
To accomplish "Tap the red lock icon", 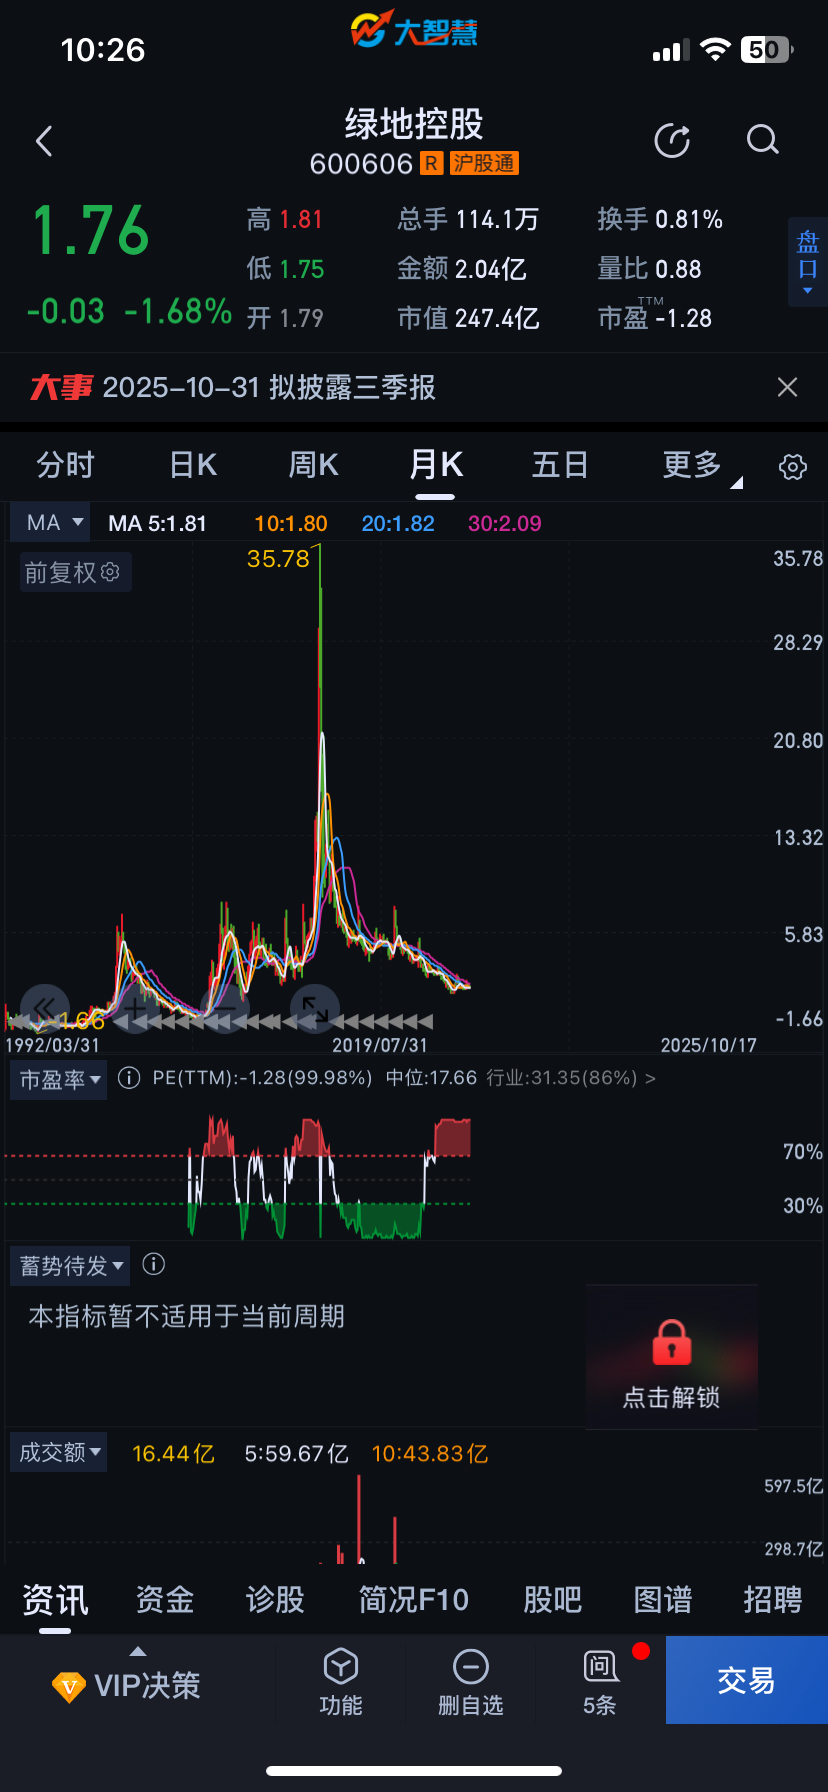I will point(672,1342).
